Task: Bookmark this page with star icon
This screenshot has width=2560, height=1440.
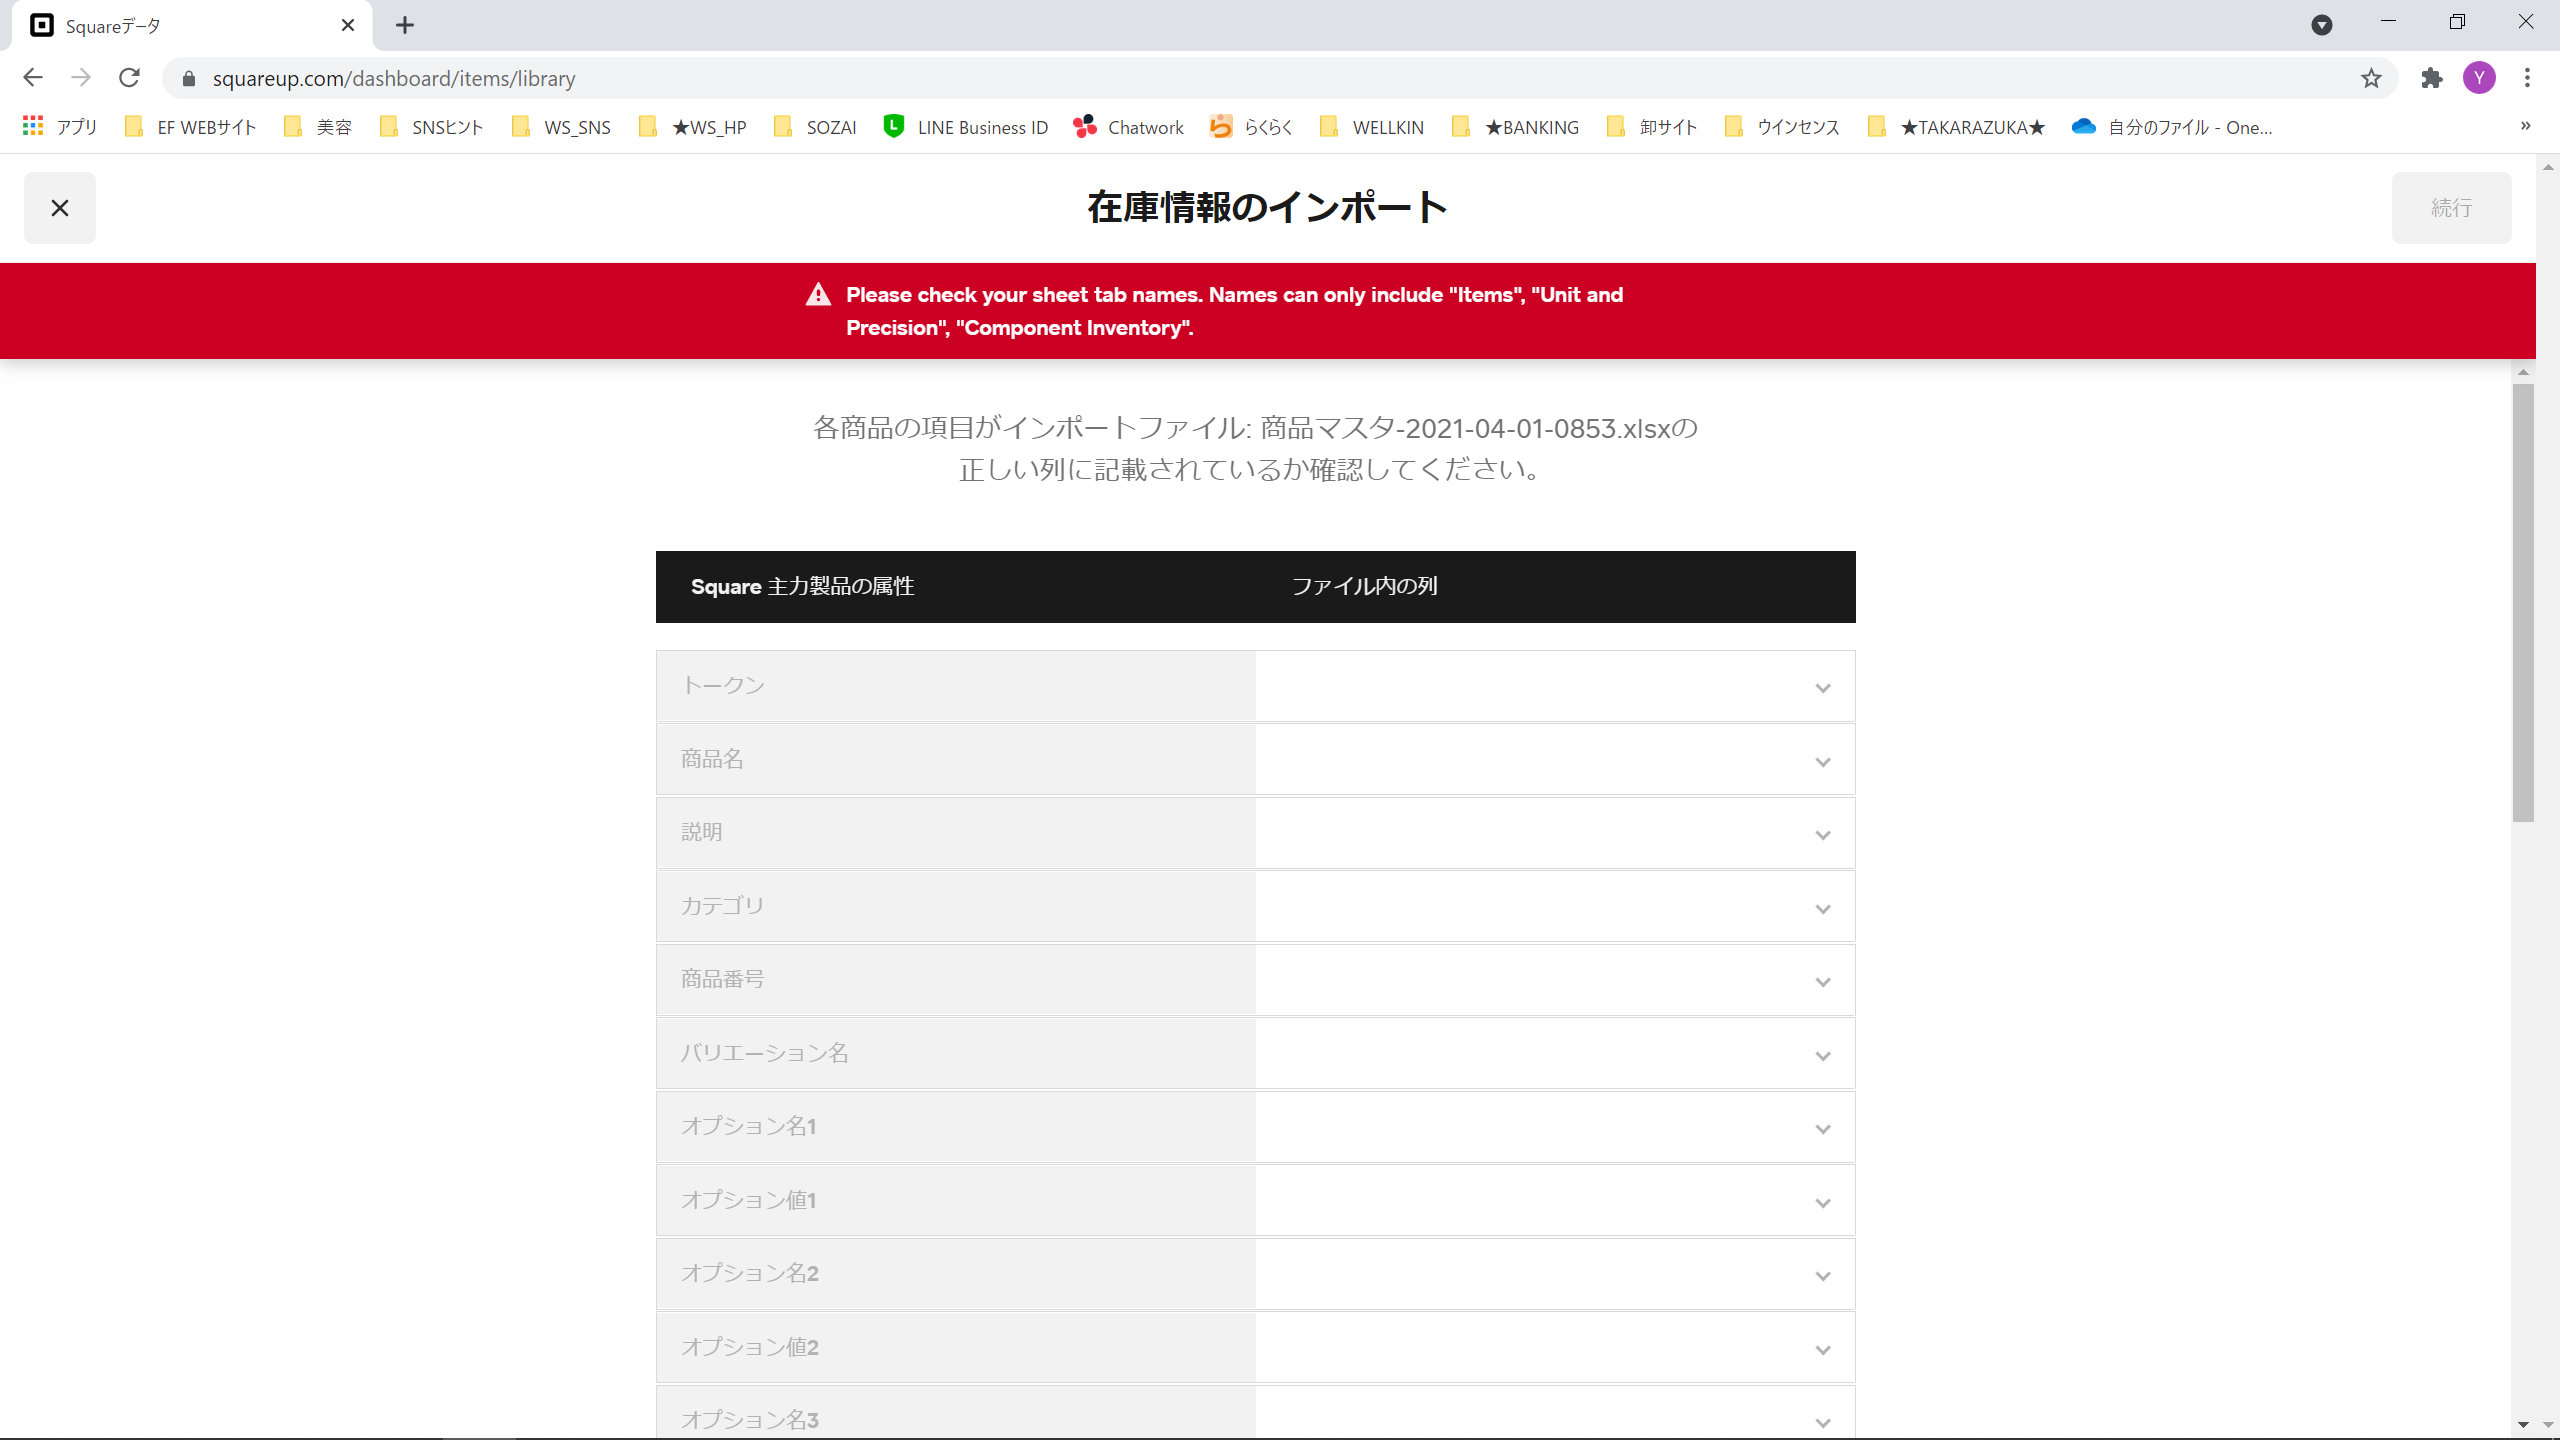Action: (2371, 78)
